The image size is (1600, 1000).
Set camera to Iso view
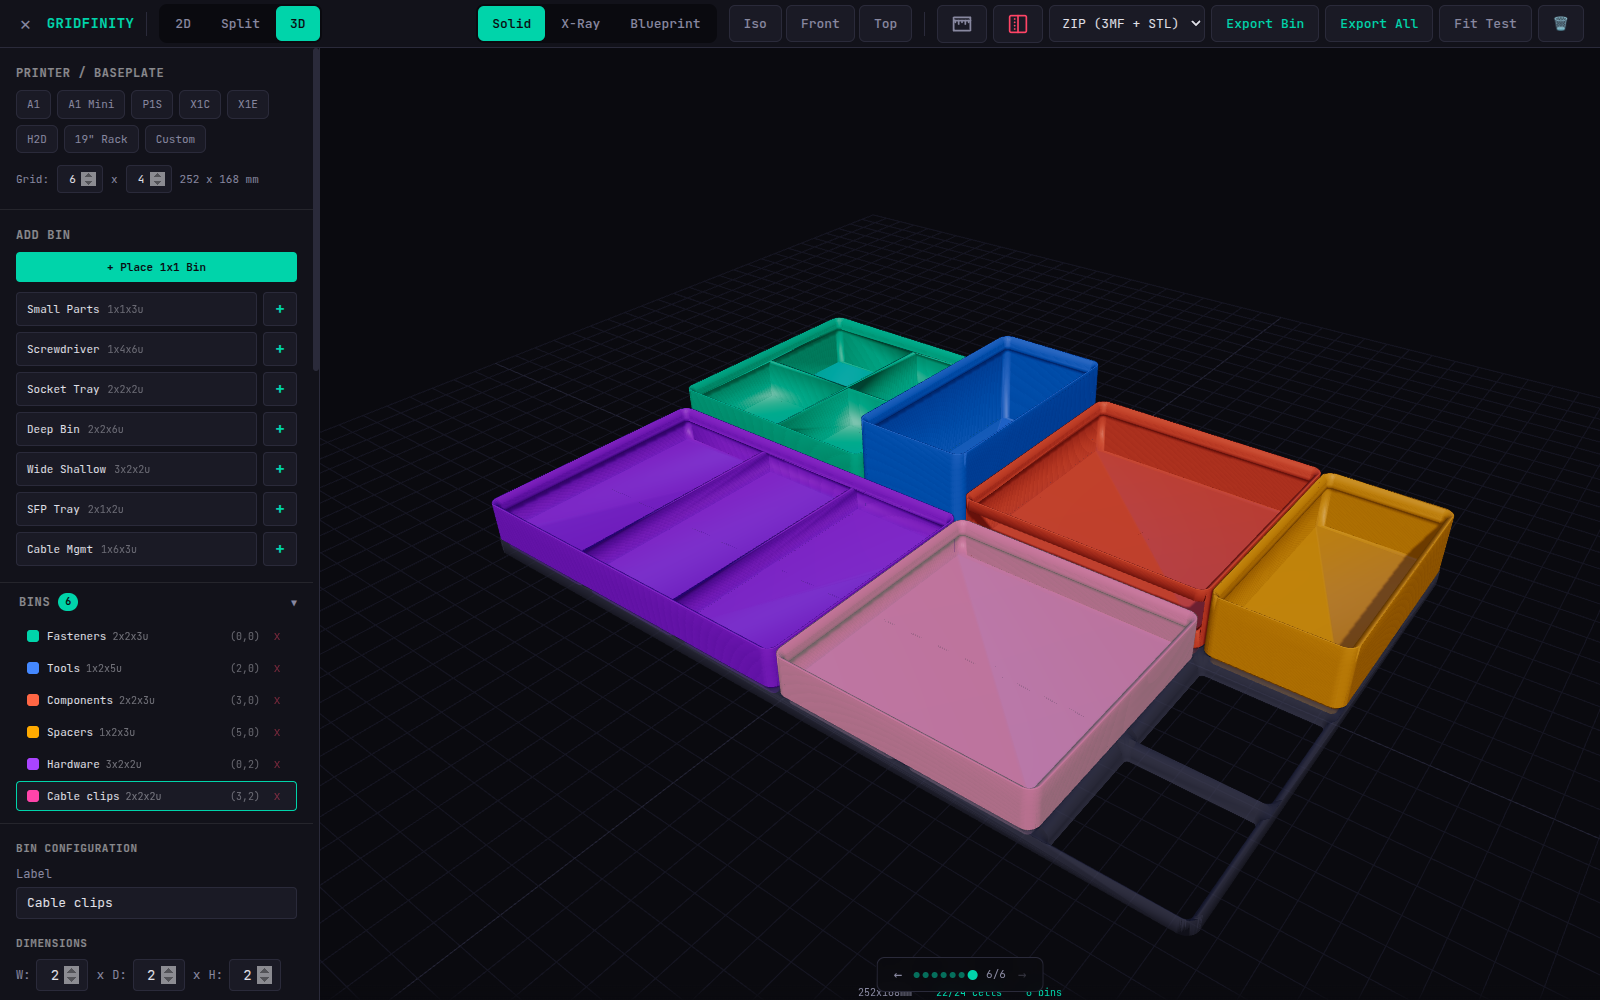tap(755, 24)
